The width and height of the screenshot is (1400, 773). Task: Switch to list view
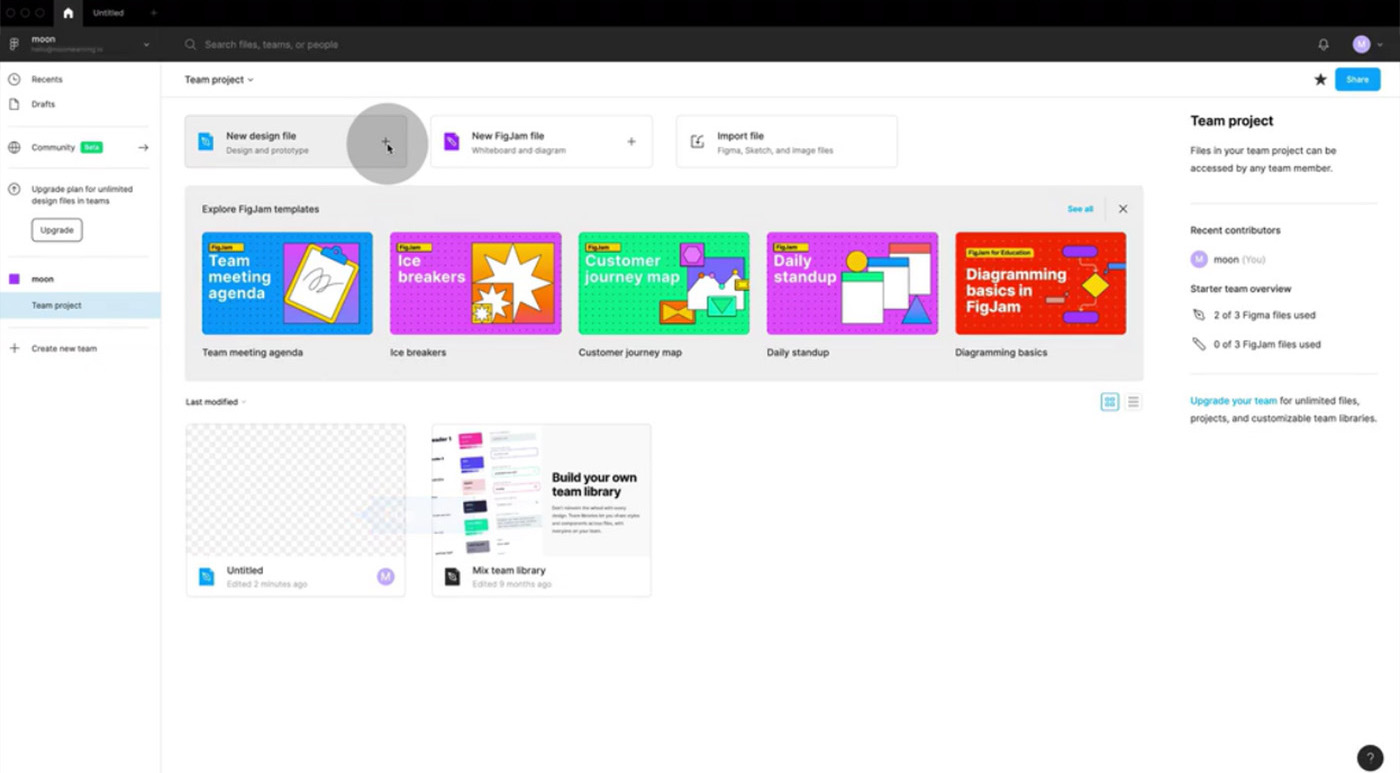pyautogui.click(x=1133, y=402)
